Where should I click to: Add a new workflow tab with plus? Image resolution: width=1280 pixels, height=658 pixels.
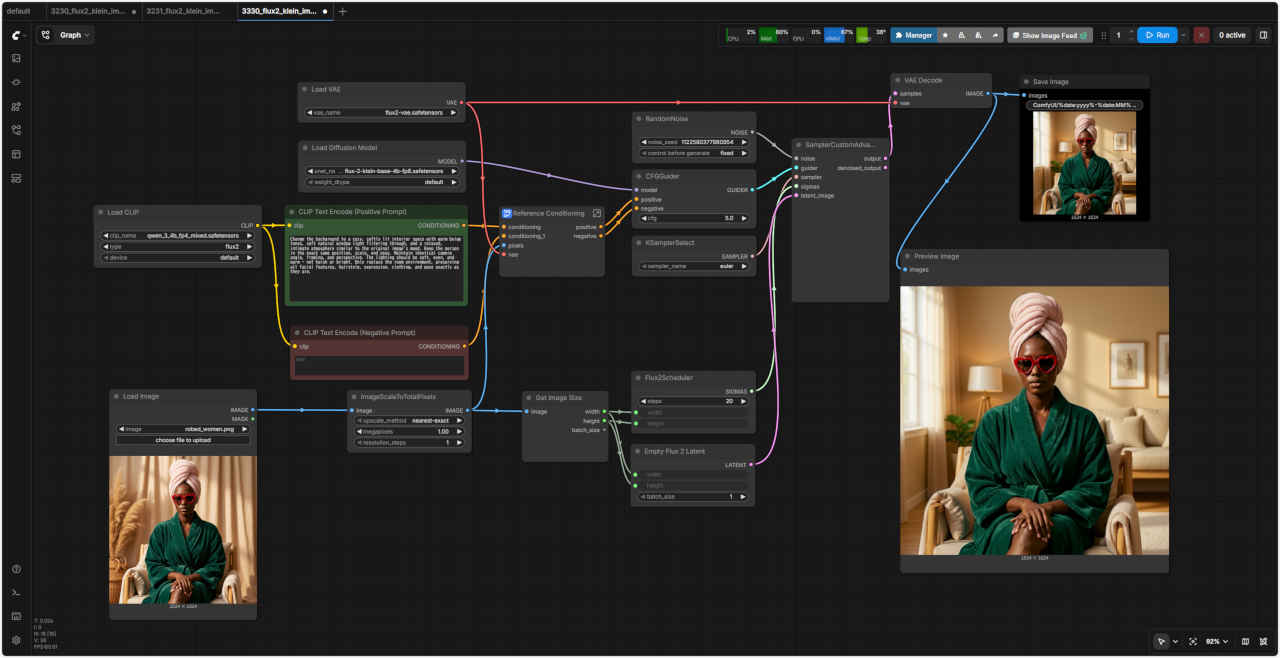point(343,11)
